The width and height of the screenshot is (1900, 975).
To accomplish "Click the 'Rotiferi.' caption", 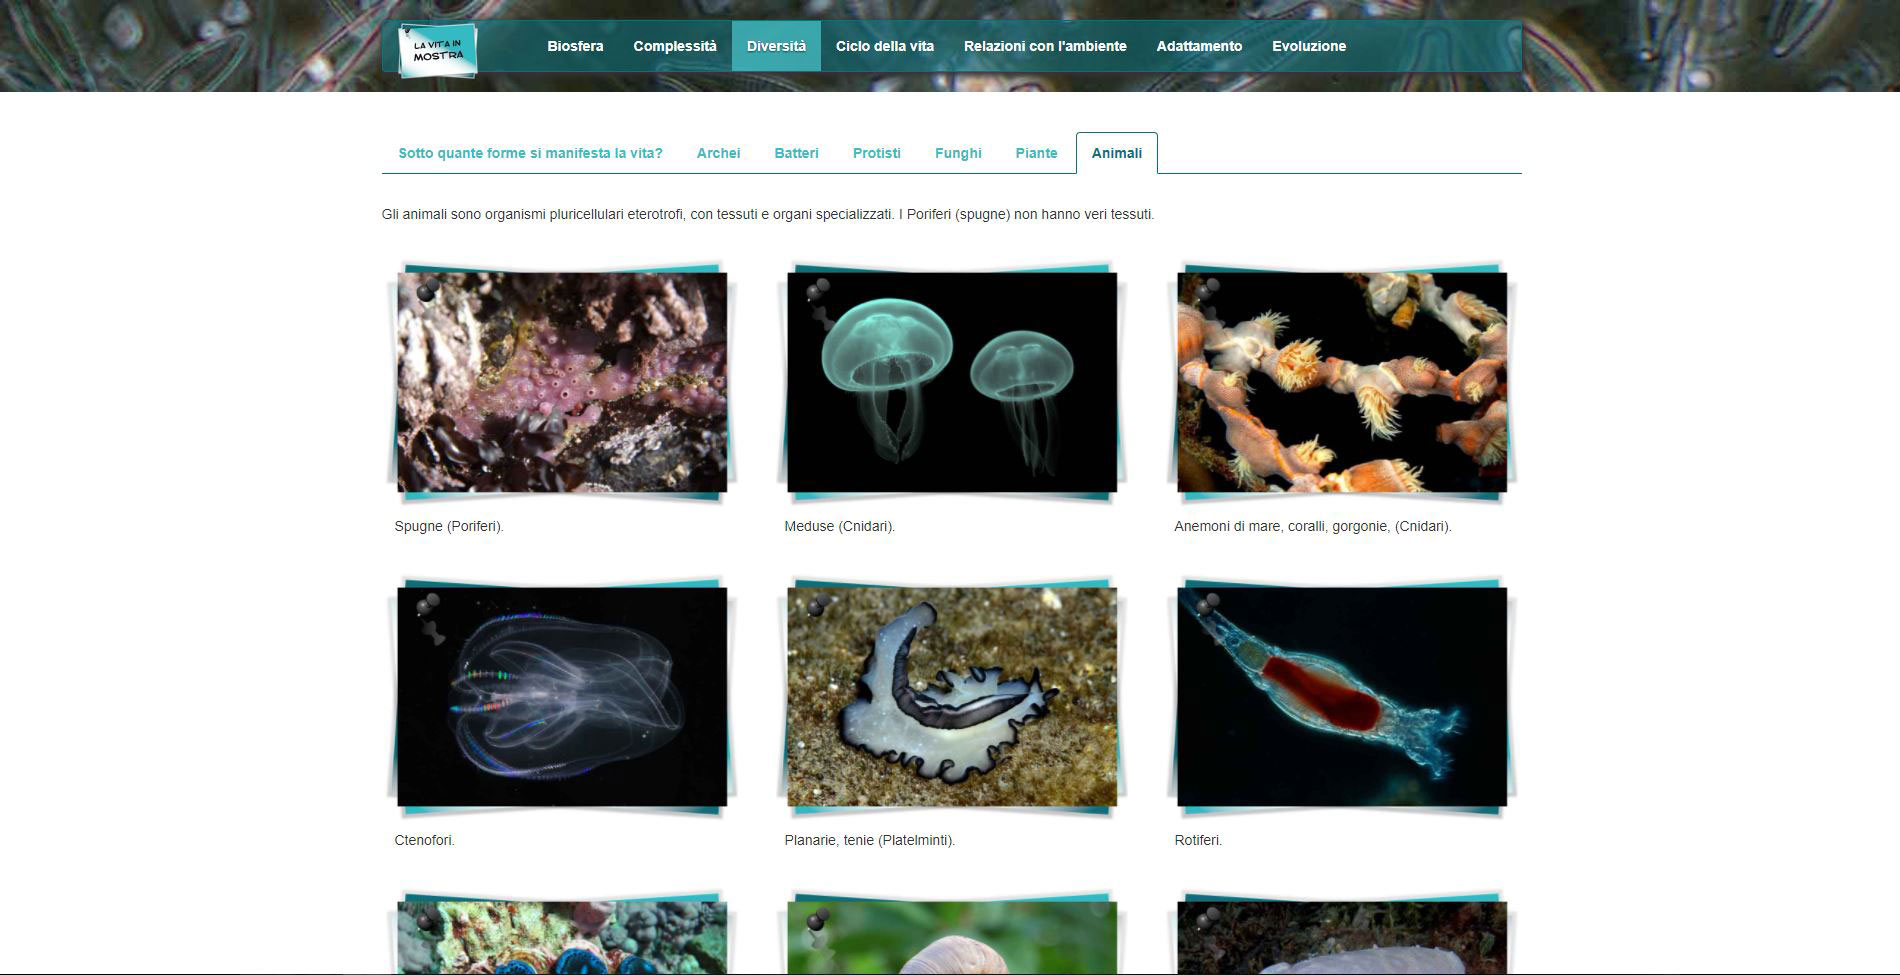I will click(1198, 840).
